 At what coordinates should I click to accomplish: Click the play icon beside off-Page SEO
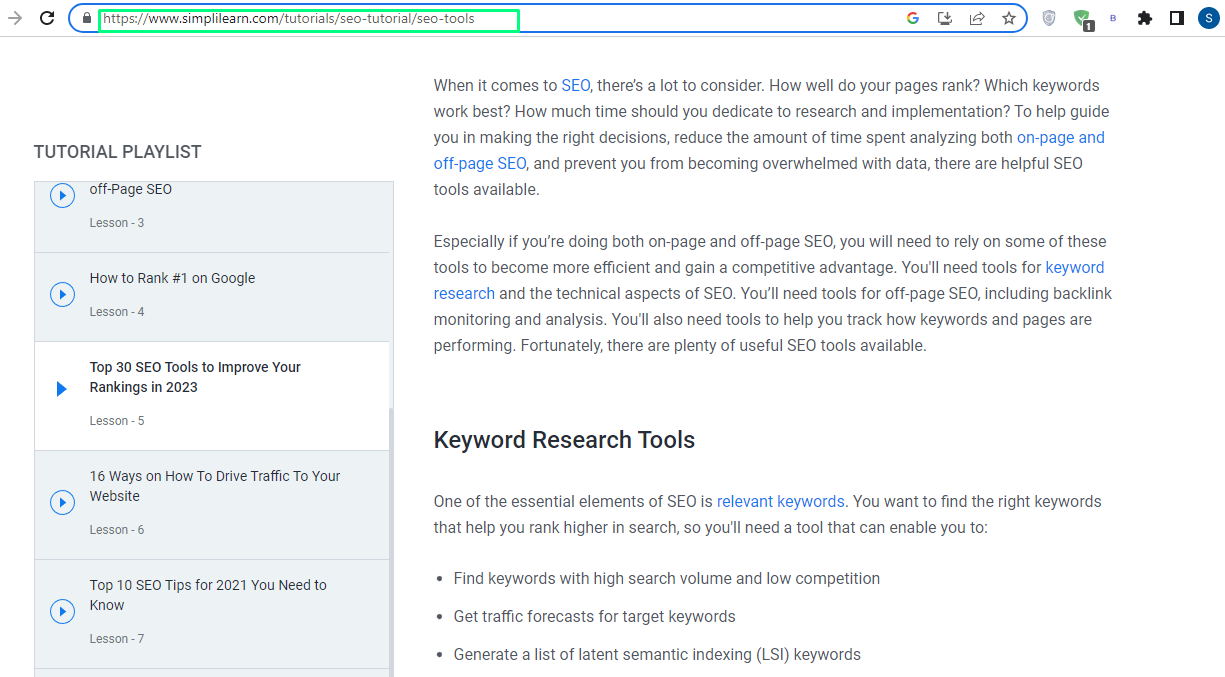(x=62, y=195)
